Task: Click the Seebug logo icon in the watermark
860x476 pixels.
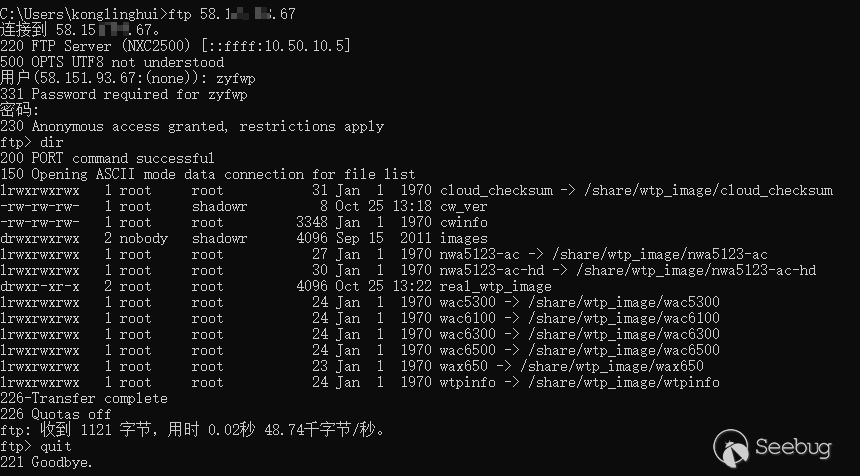Action: click(733, 448)
